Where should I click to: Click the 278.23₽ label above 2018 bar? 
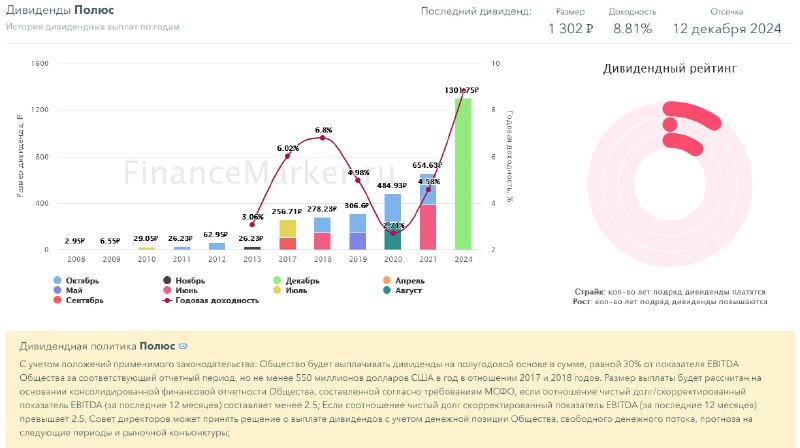tap(322, 209)
